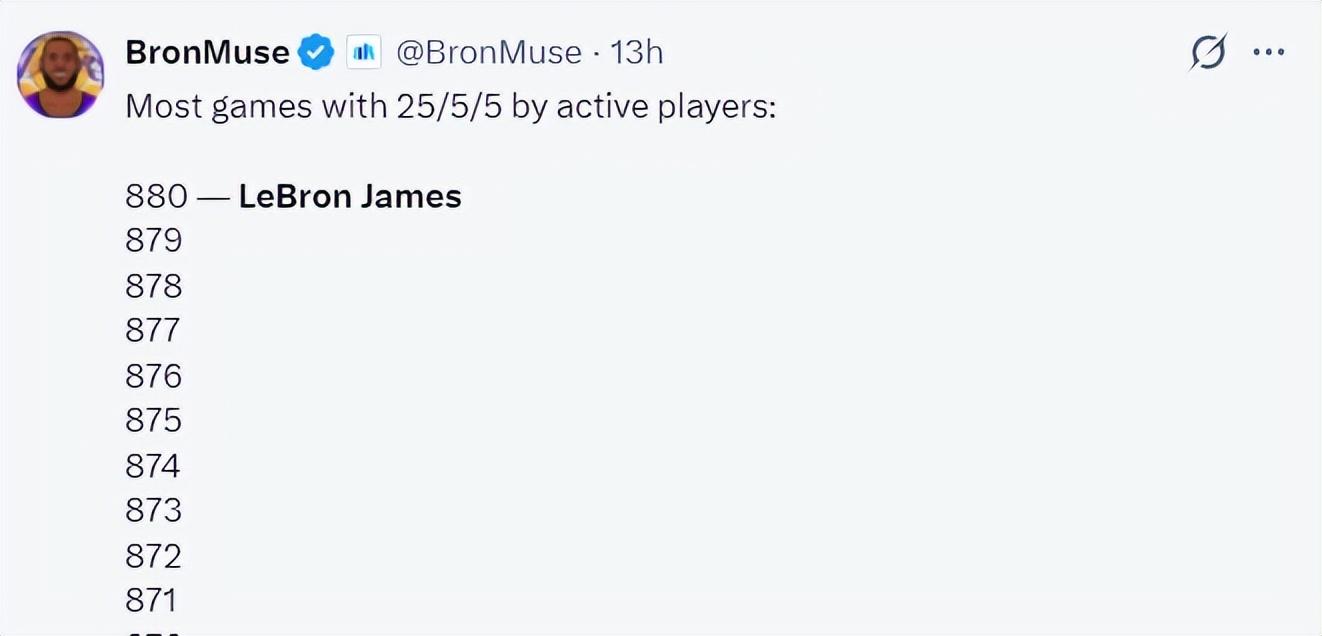Image resolution: width=1322 pixels, height=636 pixels.
Task: Select the 878 line in the tweet
Action: click(x=154, y=286)
